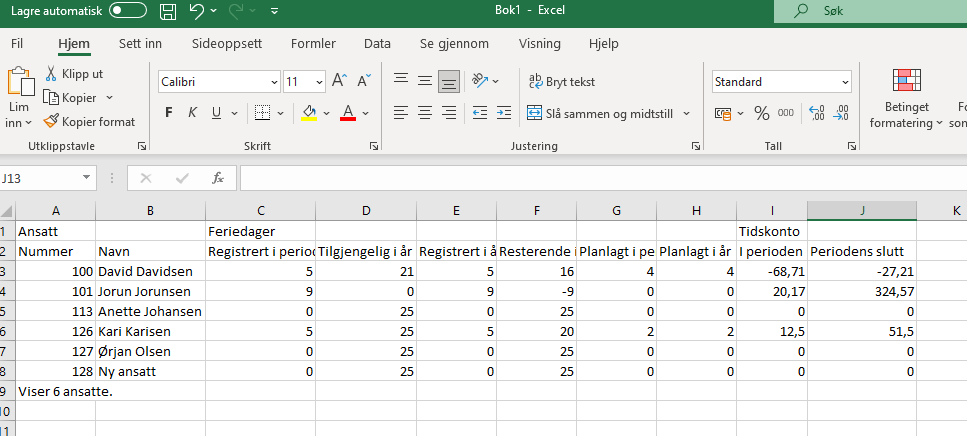Apply percent style format
The image size is (967, 436).
[x=762, y=113]
